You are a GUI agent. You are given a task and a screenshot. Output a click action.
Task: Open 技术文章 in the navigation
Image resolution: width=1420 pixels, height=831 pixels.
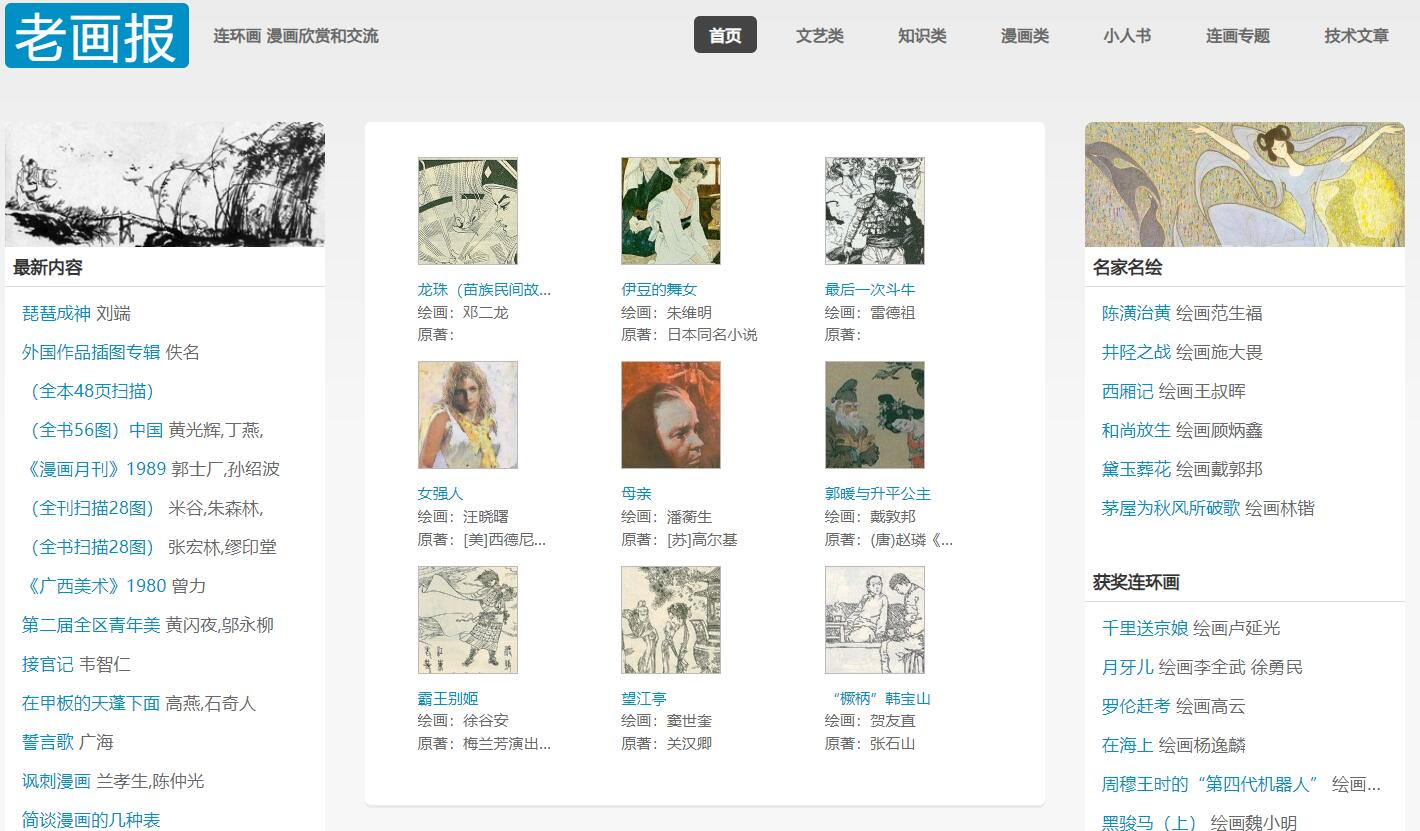click(x=1357, y=35)
